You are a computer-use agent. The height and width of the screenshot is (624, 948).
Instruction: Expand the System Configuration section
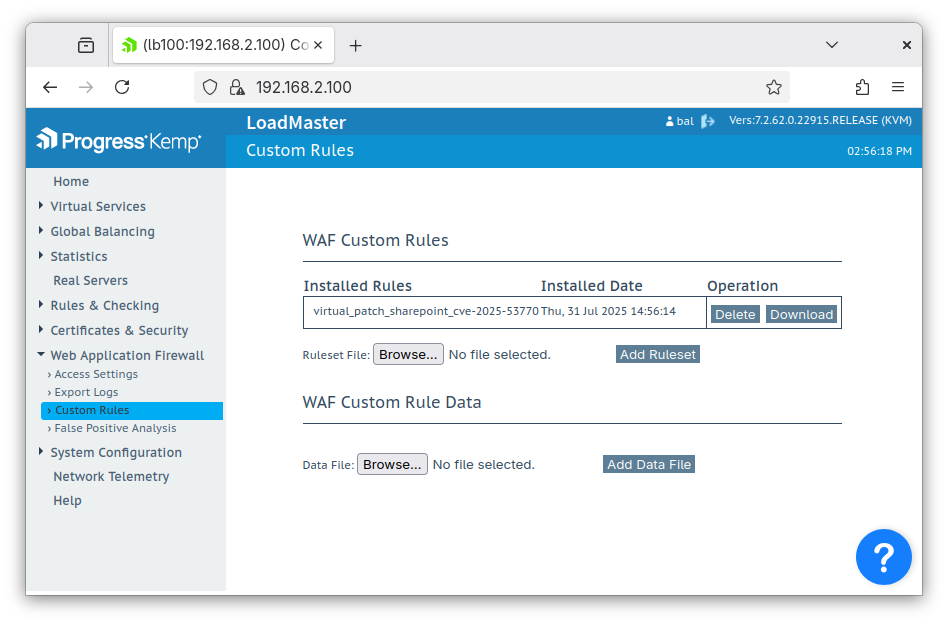[x=115, y=452]
